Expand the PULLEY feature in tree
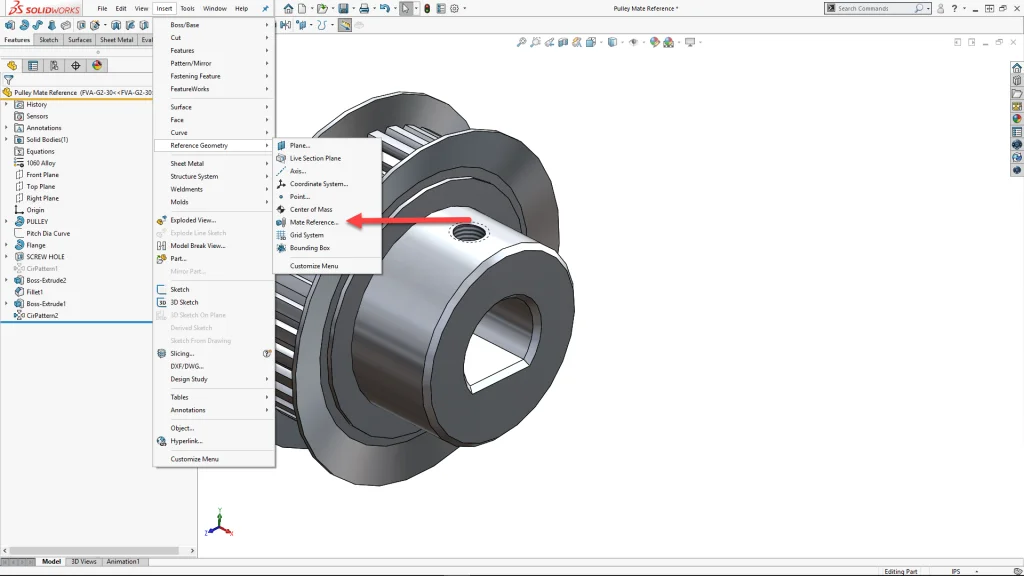The height and width of the screenshot is (576, 1024). 6,222
